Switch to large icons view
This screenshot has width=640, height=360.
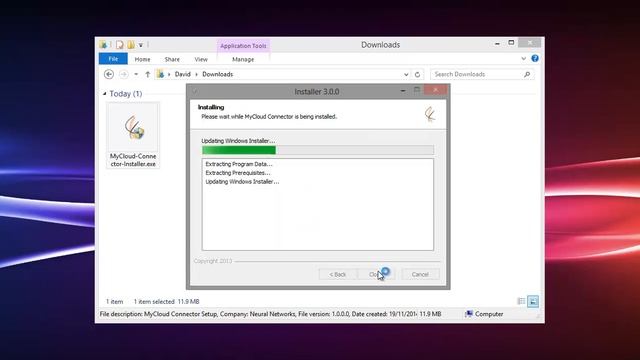[x=533, y=301]
